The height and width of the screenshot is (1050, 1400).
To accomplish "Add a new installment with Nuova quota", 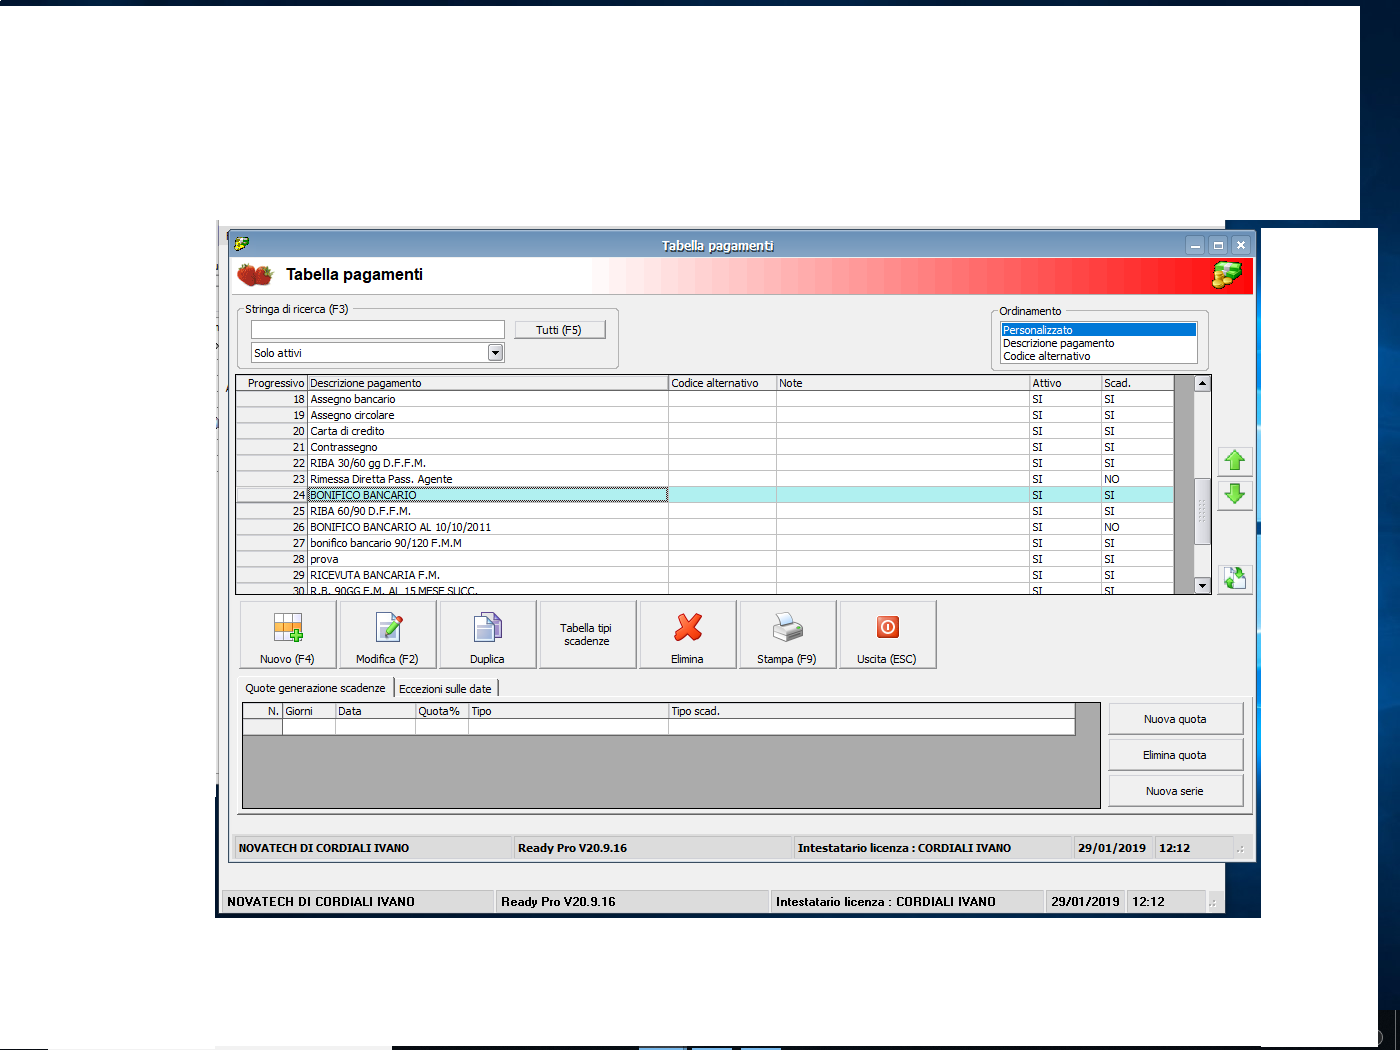I will pos(1176,719).
